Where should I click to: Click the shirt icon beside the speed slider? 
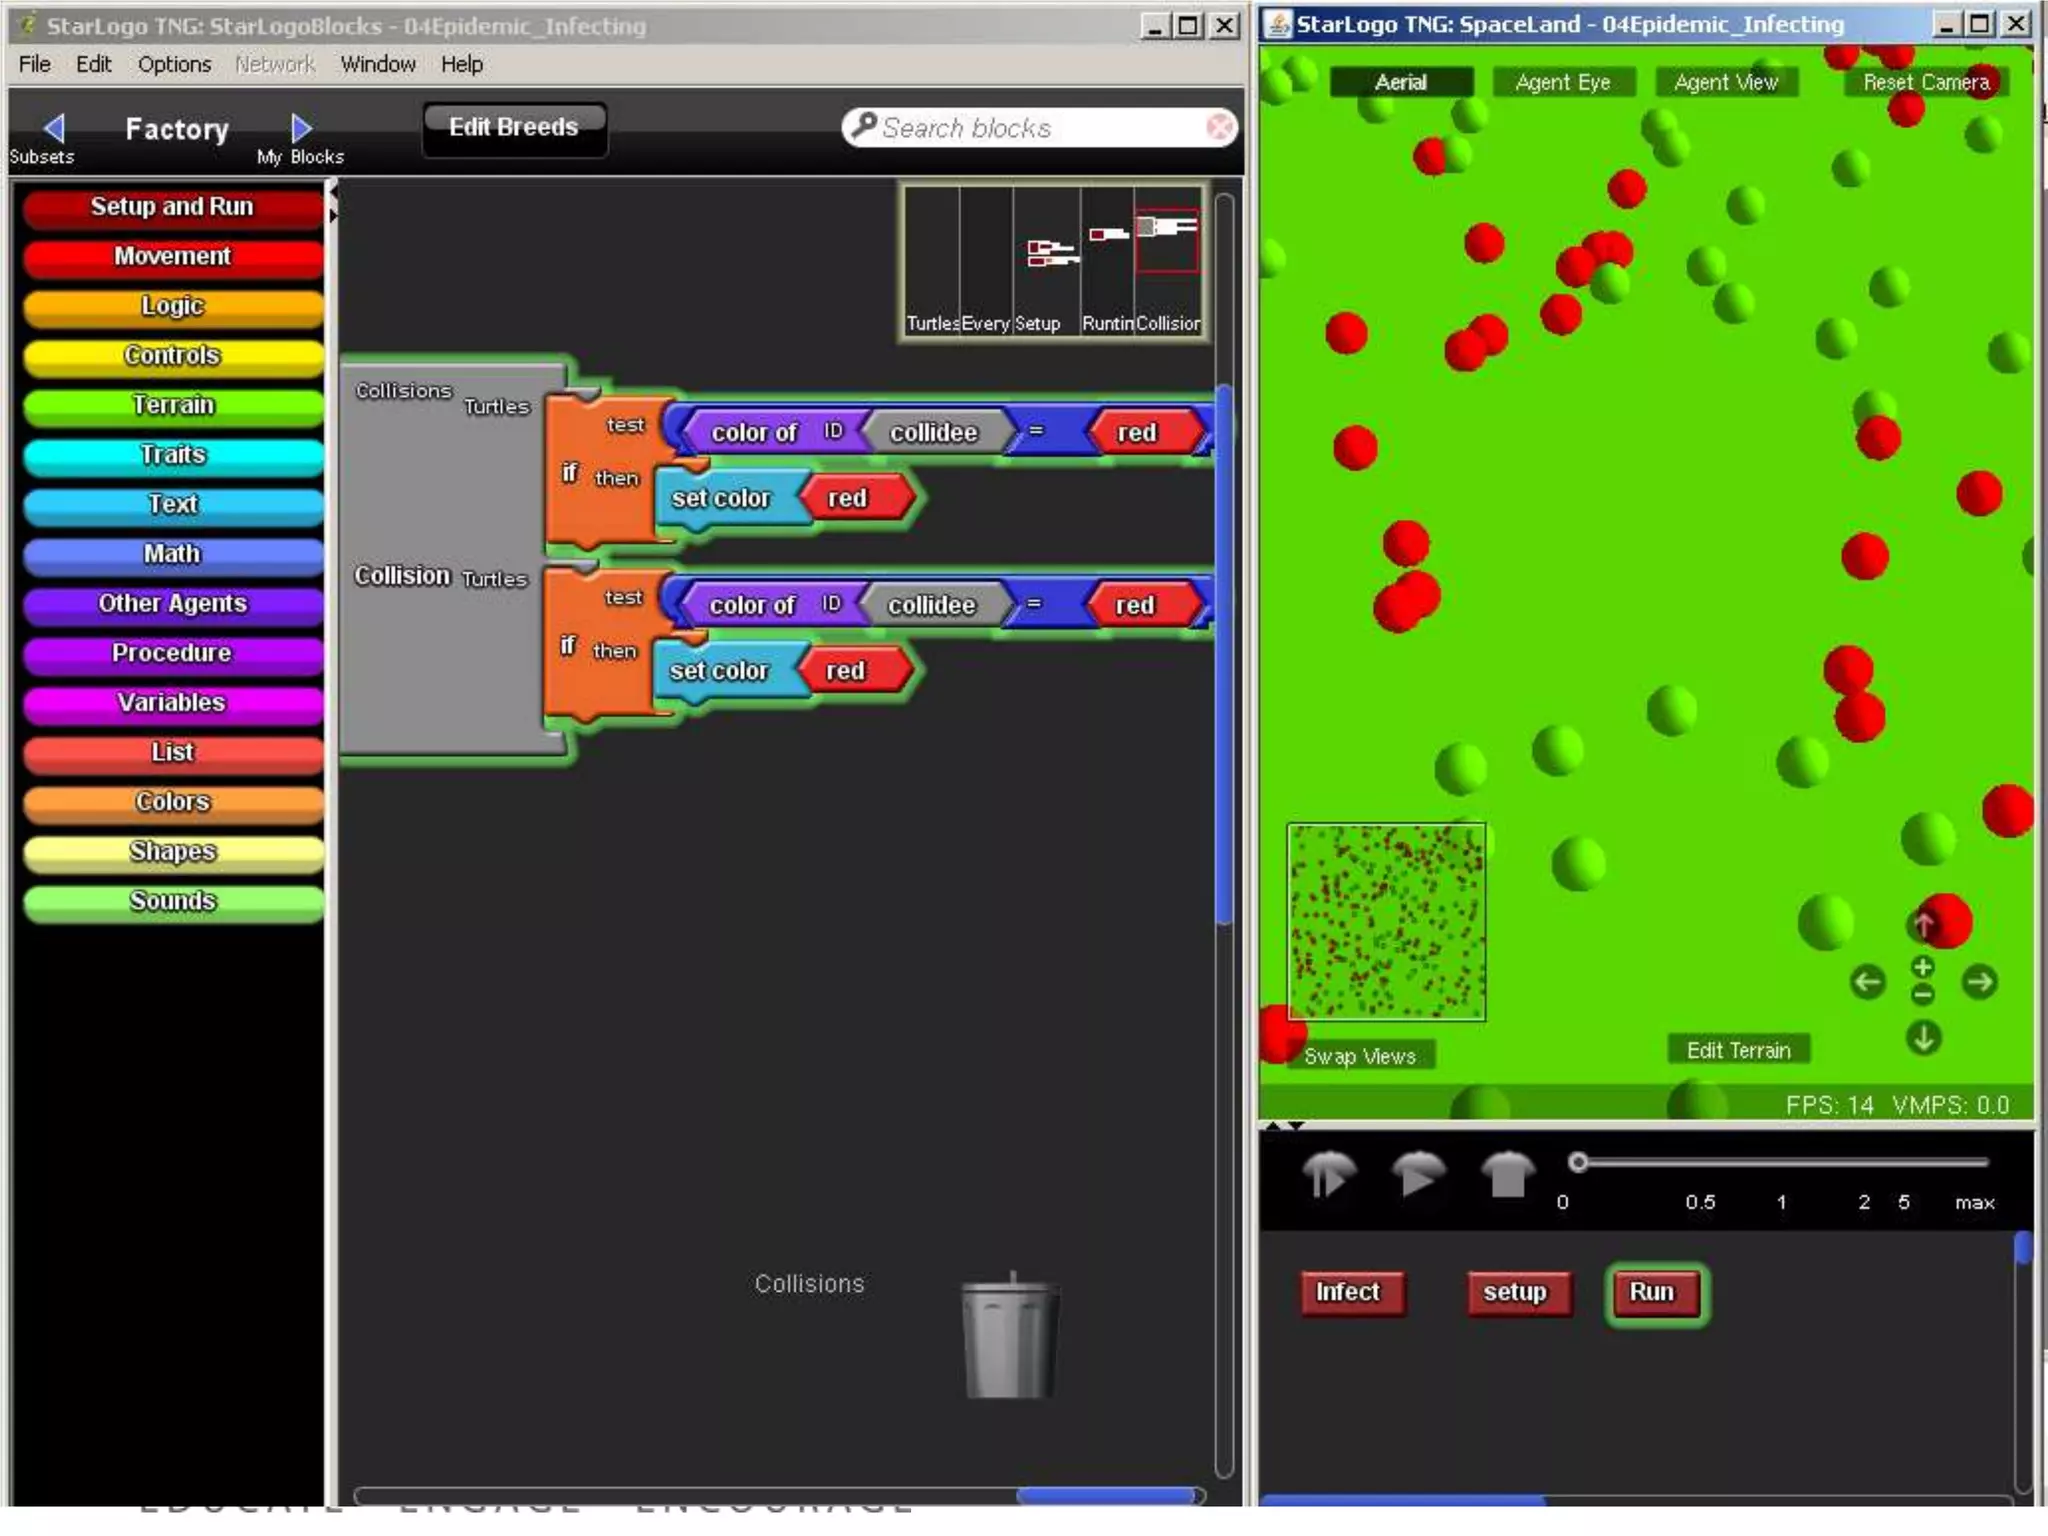coord(1507,1174)
